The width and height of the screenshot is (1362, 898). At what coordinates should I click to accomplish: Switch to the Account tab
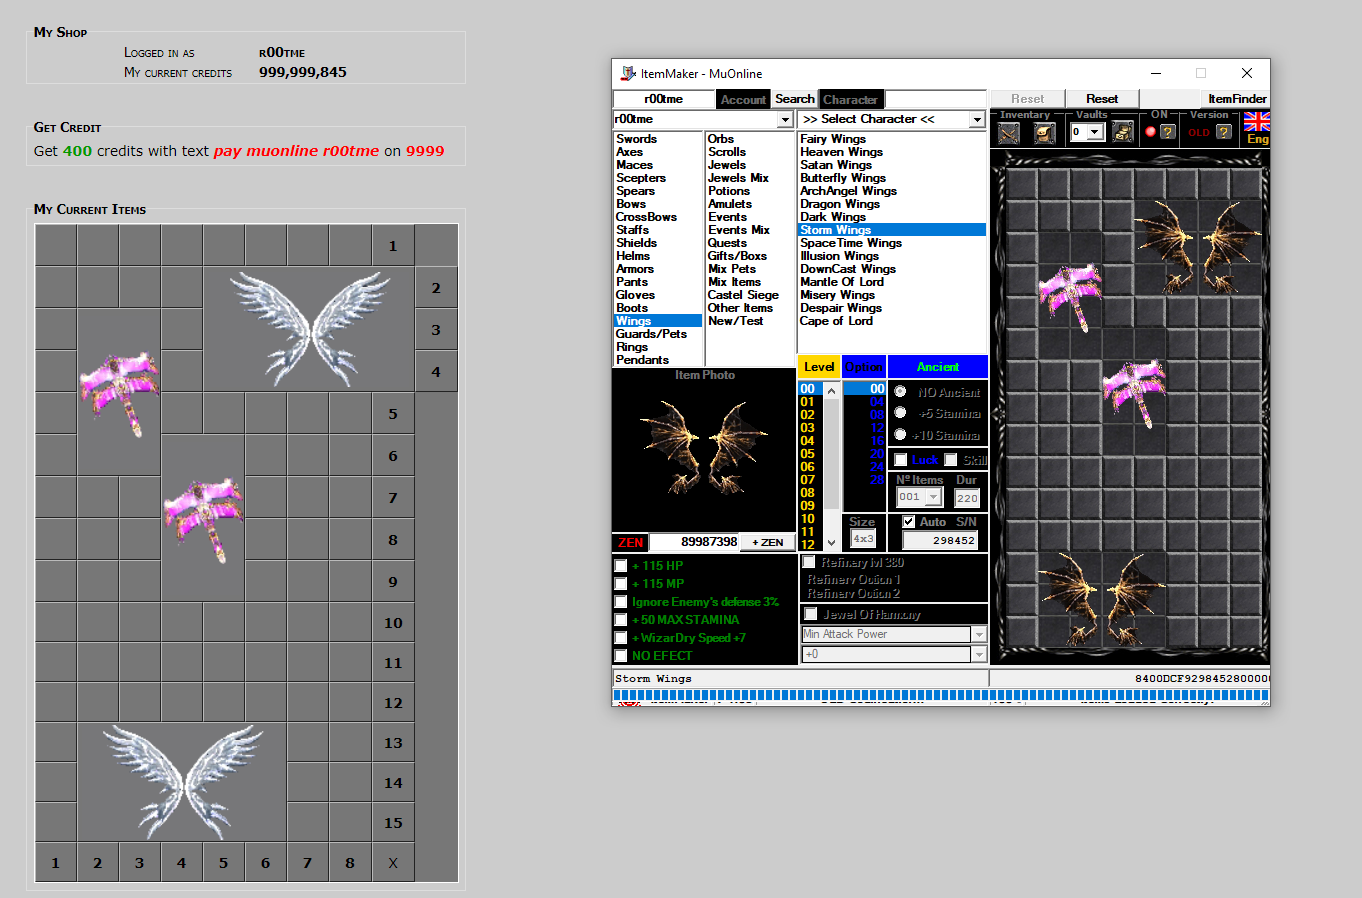[743, 99]
